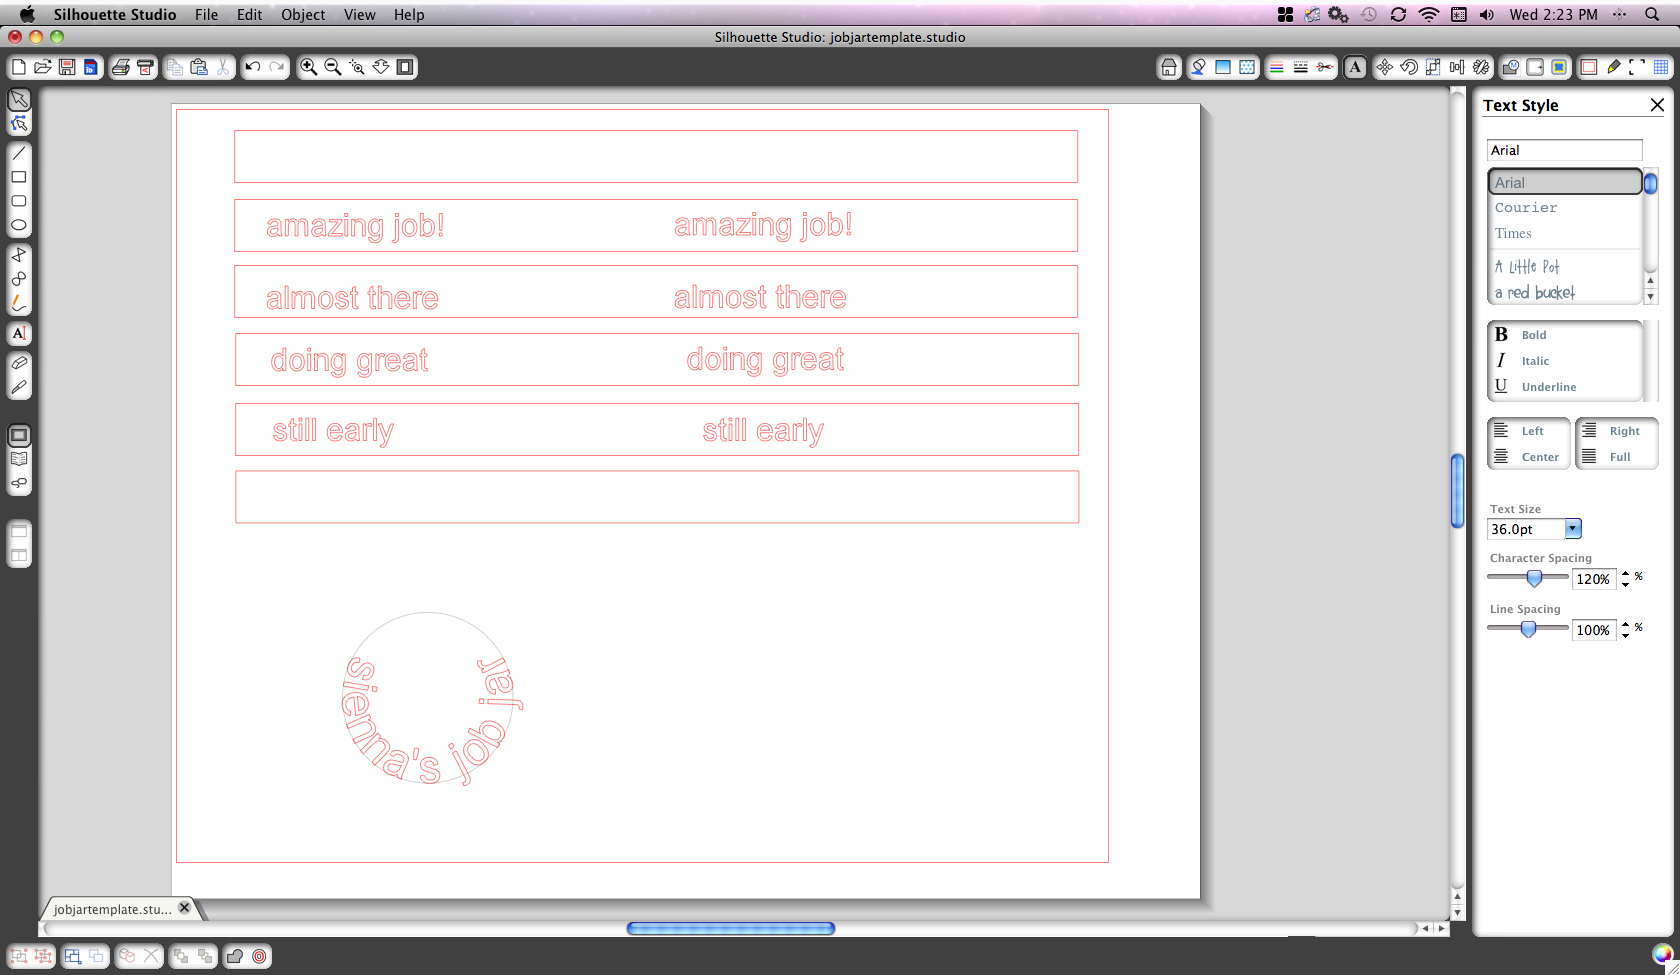Viewport: 1680px width, 975px height.
Task: Open the Library book icon
Action: tap(19, 459)
